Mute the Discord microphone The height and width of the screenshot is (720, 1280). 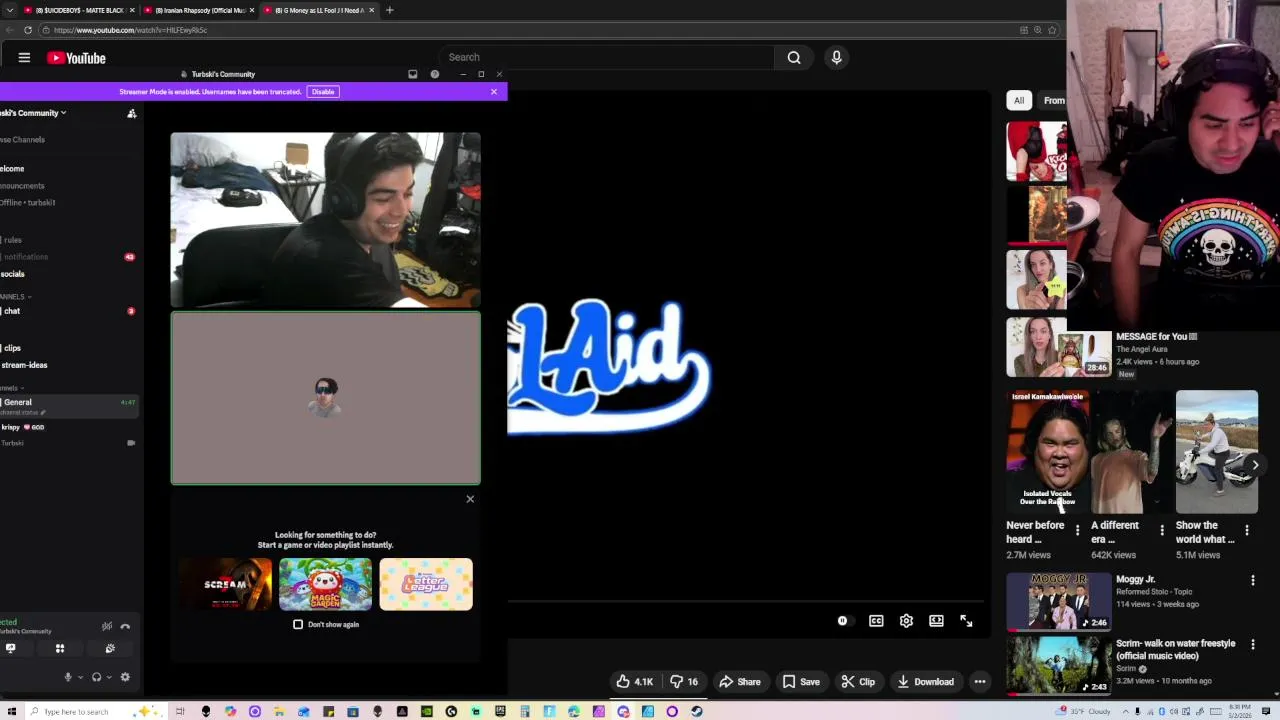68,677
